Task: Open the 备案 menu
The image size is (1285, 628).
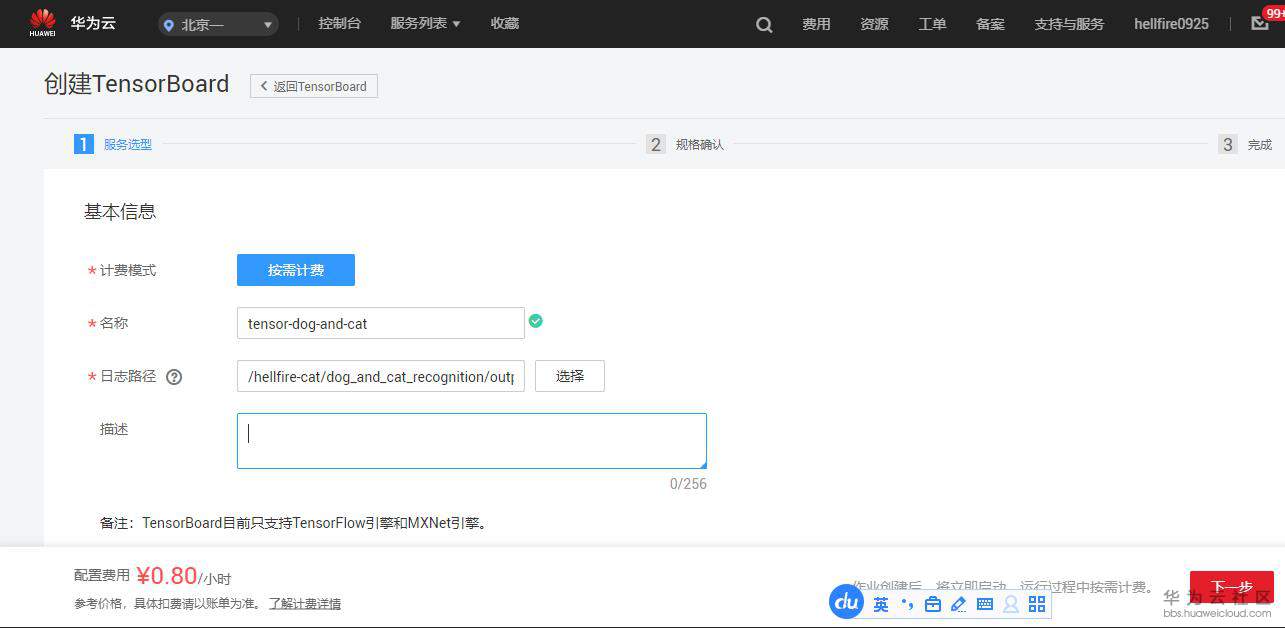Action: (x=990, y=24)
